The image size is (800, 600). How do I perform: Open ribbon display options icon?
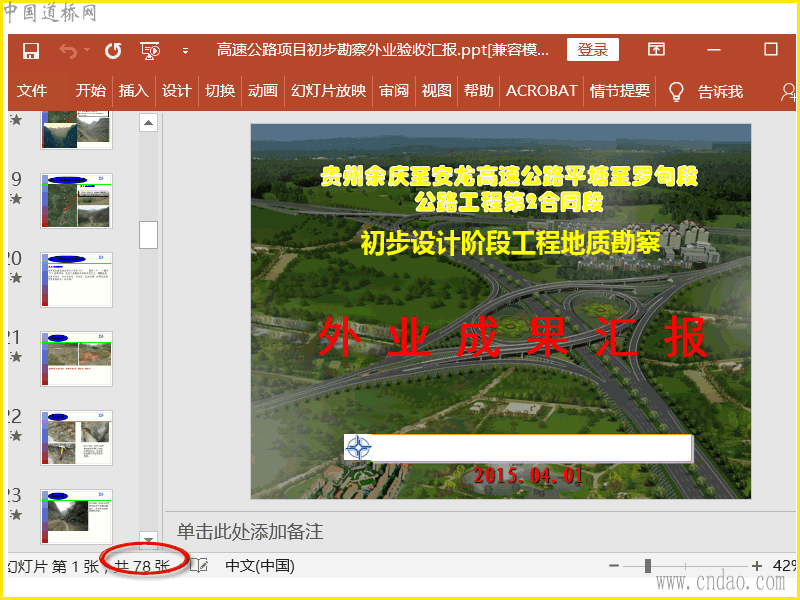tap(656, 49)
